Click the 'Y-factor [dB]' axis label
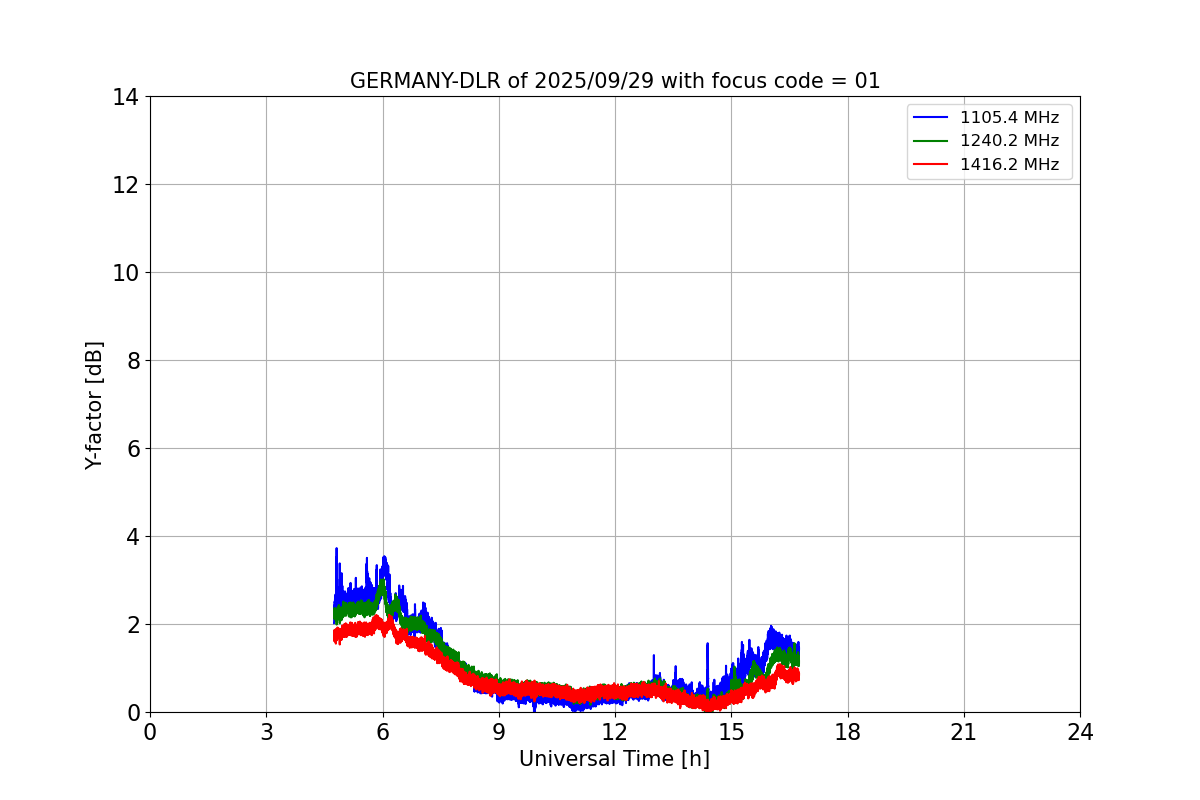Viewport: 1200px width, 800px height. [94, 405]
